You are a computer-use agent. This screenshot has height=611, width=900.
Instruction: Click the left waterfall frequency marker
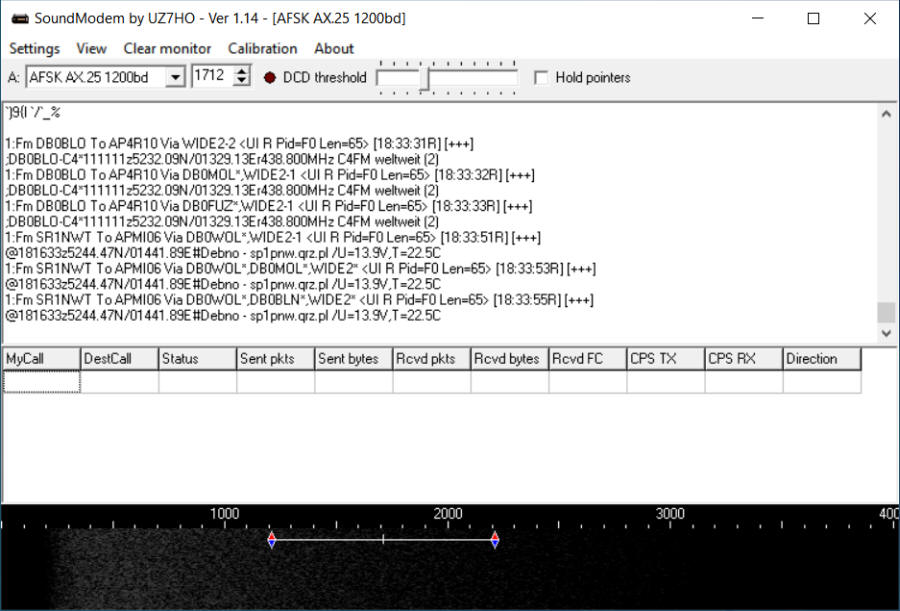[x=271, y=540]
